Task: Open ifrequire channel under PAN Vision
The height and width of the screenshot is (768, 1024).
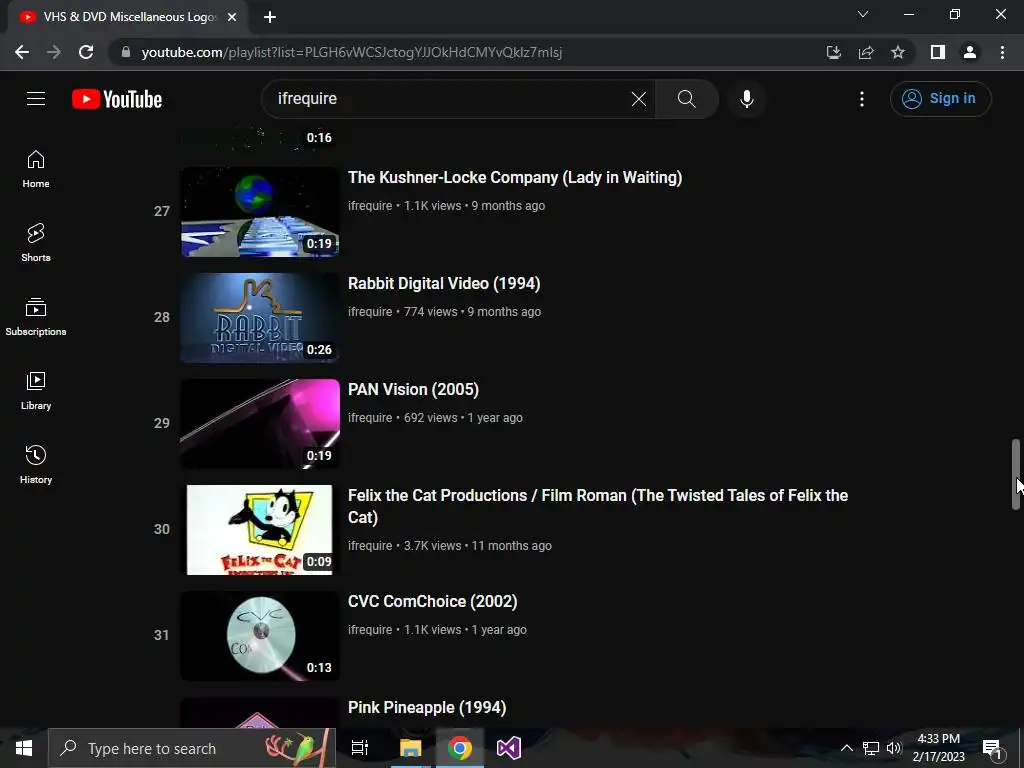Action: click(x=370, y=418)
